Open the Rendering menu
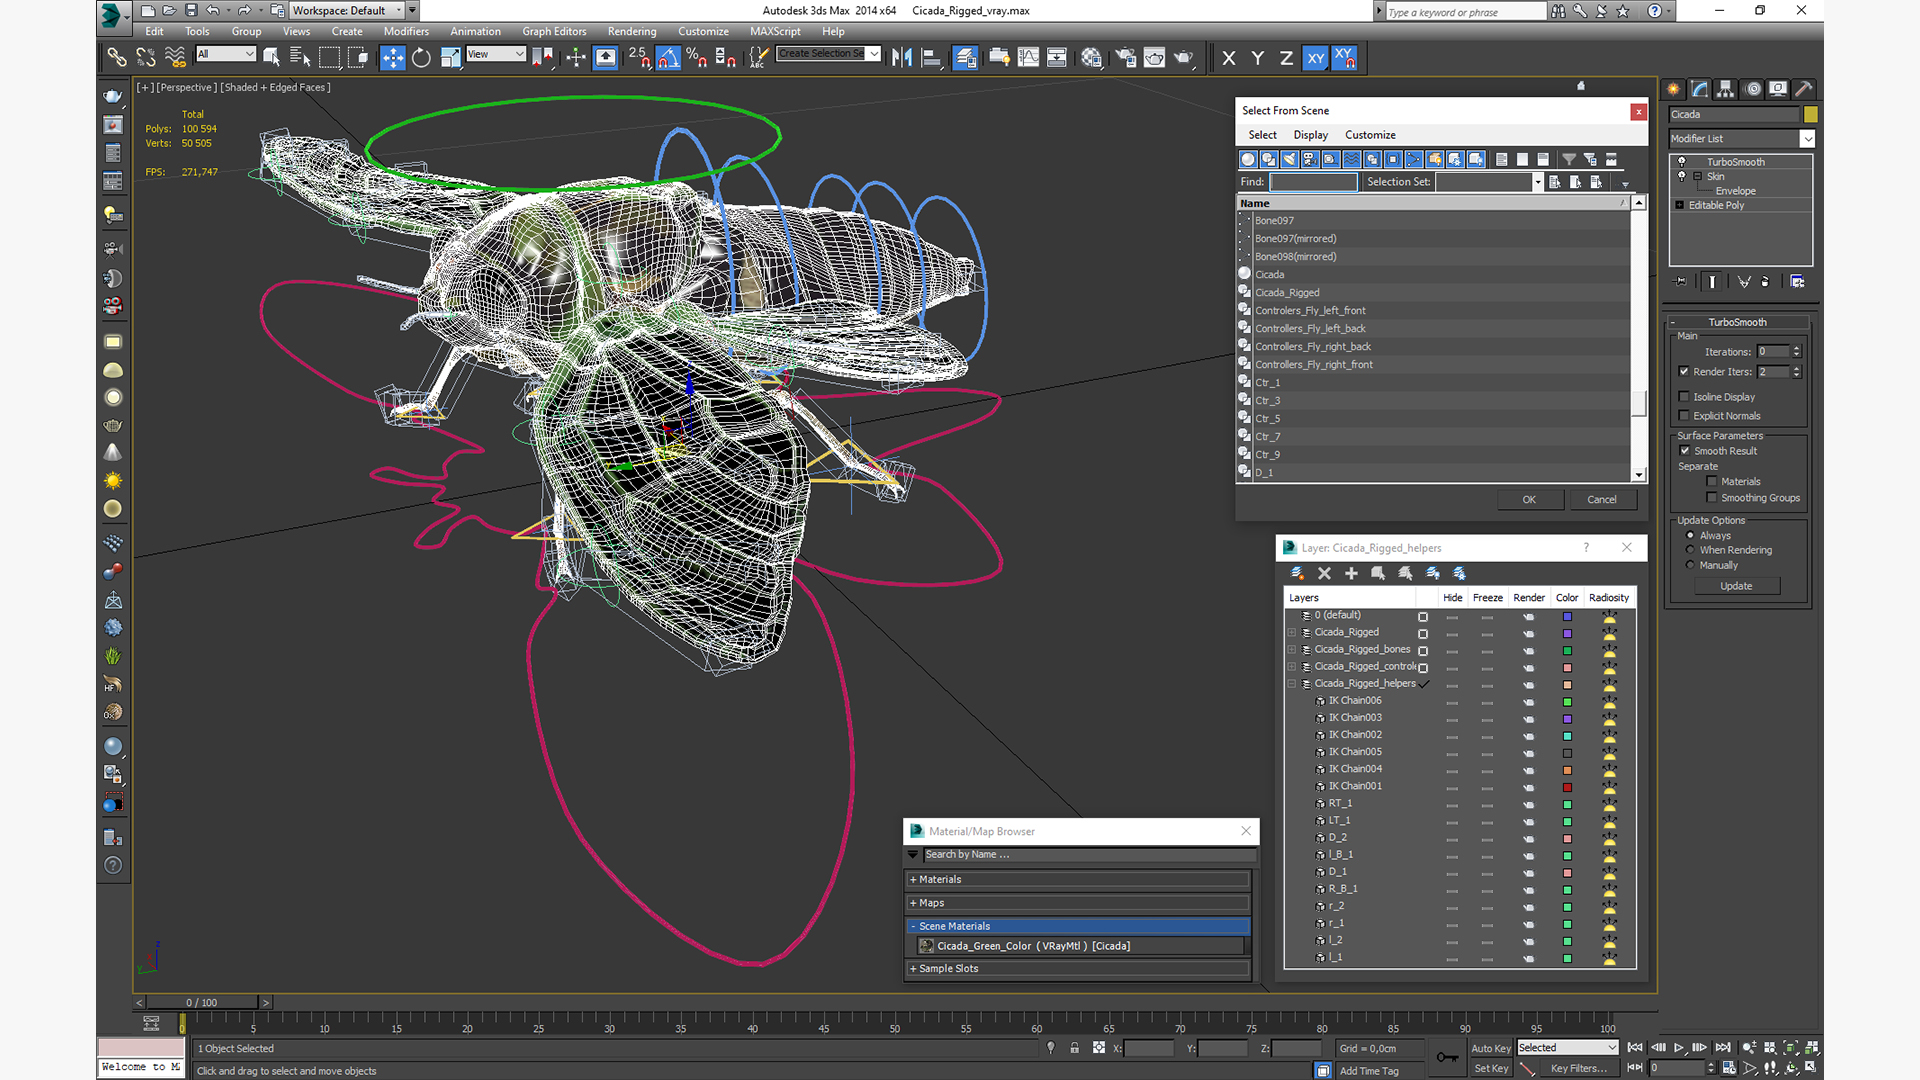The height and width of the screenshot is (1080, 1920). tap(632, 32)
